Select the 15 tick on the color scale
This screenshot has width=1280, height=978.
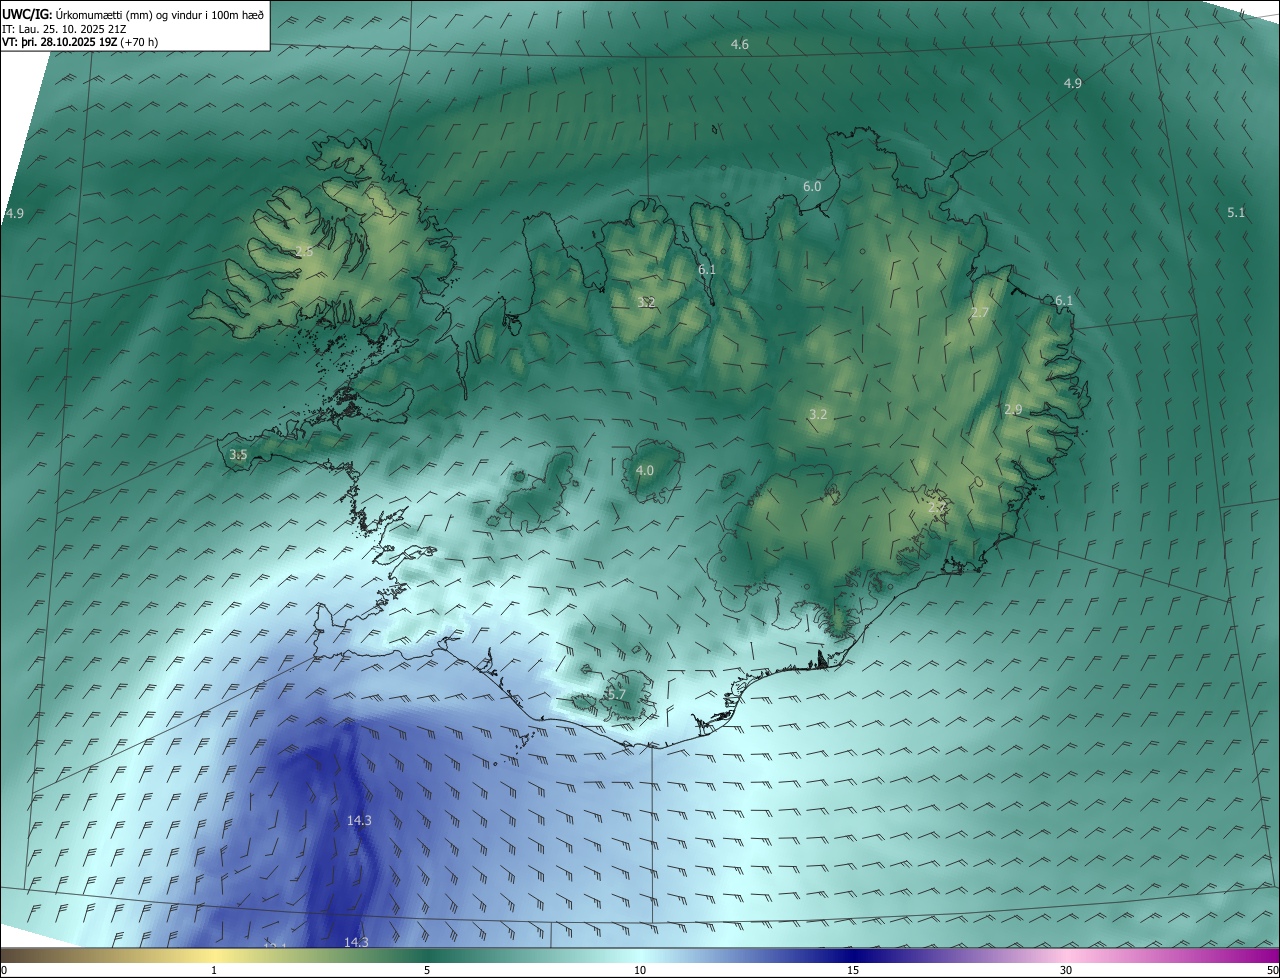point(853,971)
